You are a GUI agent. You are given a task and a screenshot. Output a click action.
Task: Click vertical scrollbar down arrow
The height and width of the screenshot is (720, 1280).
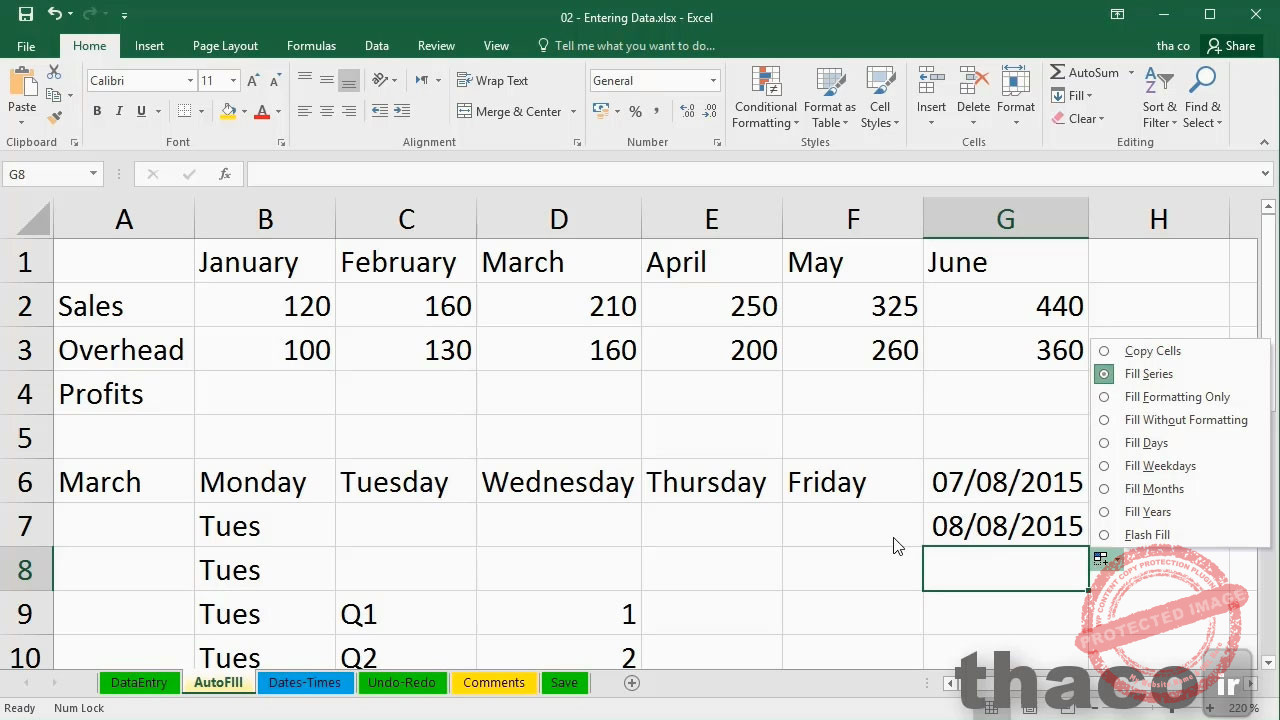[x=1269, y=662]
